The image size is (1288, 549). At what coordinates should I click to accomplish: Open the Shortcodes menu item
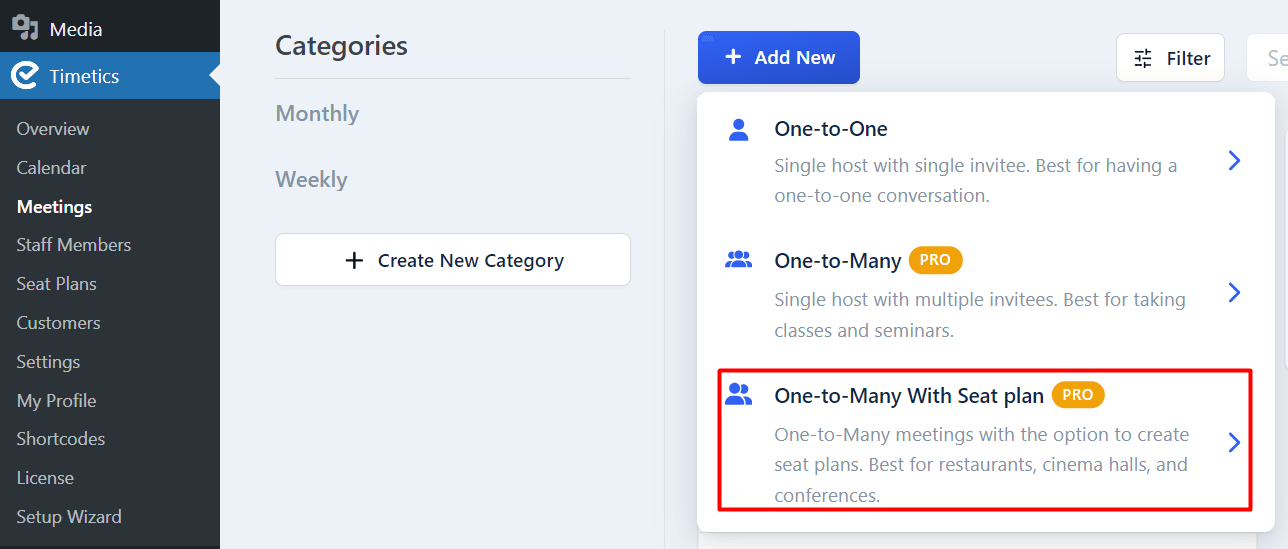(61, 439)
